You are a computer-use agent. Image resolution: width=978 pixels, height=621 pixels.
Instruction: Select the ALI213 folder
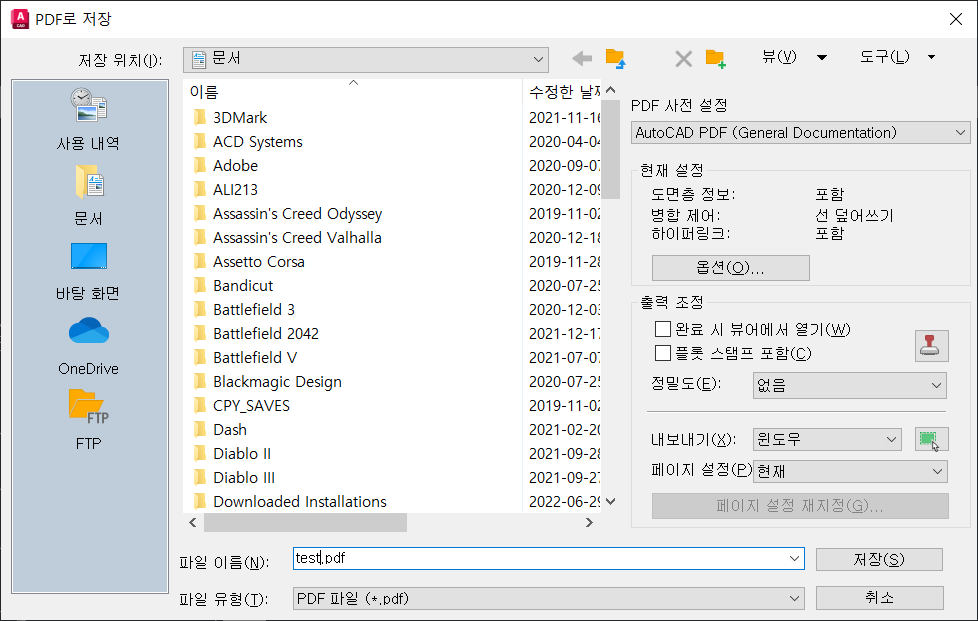pyautogui.click(x=225, y=189)
